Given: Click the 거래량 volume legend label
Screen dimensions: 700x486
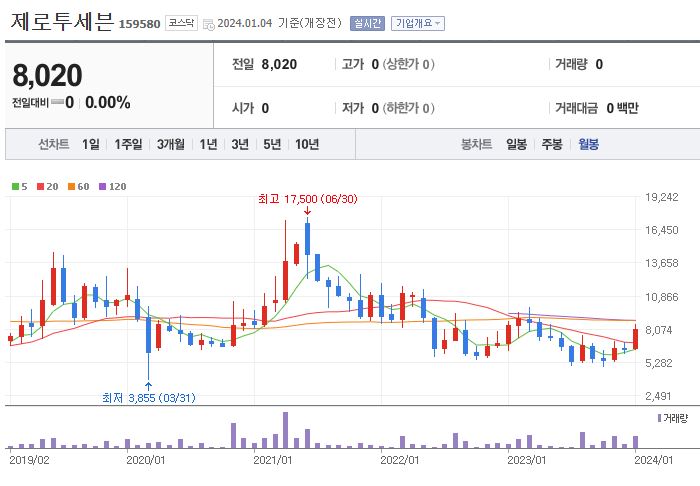Looking at the screenshot, I should 673,418.
